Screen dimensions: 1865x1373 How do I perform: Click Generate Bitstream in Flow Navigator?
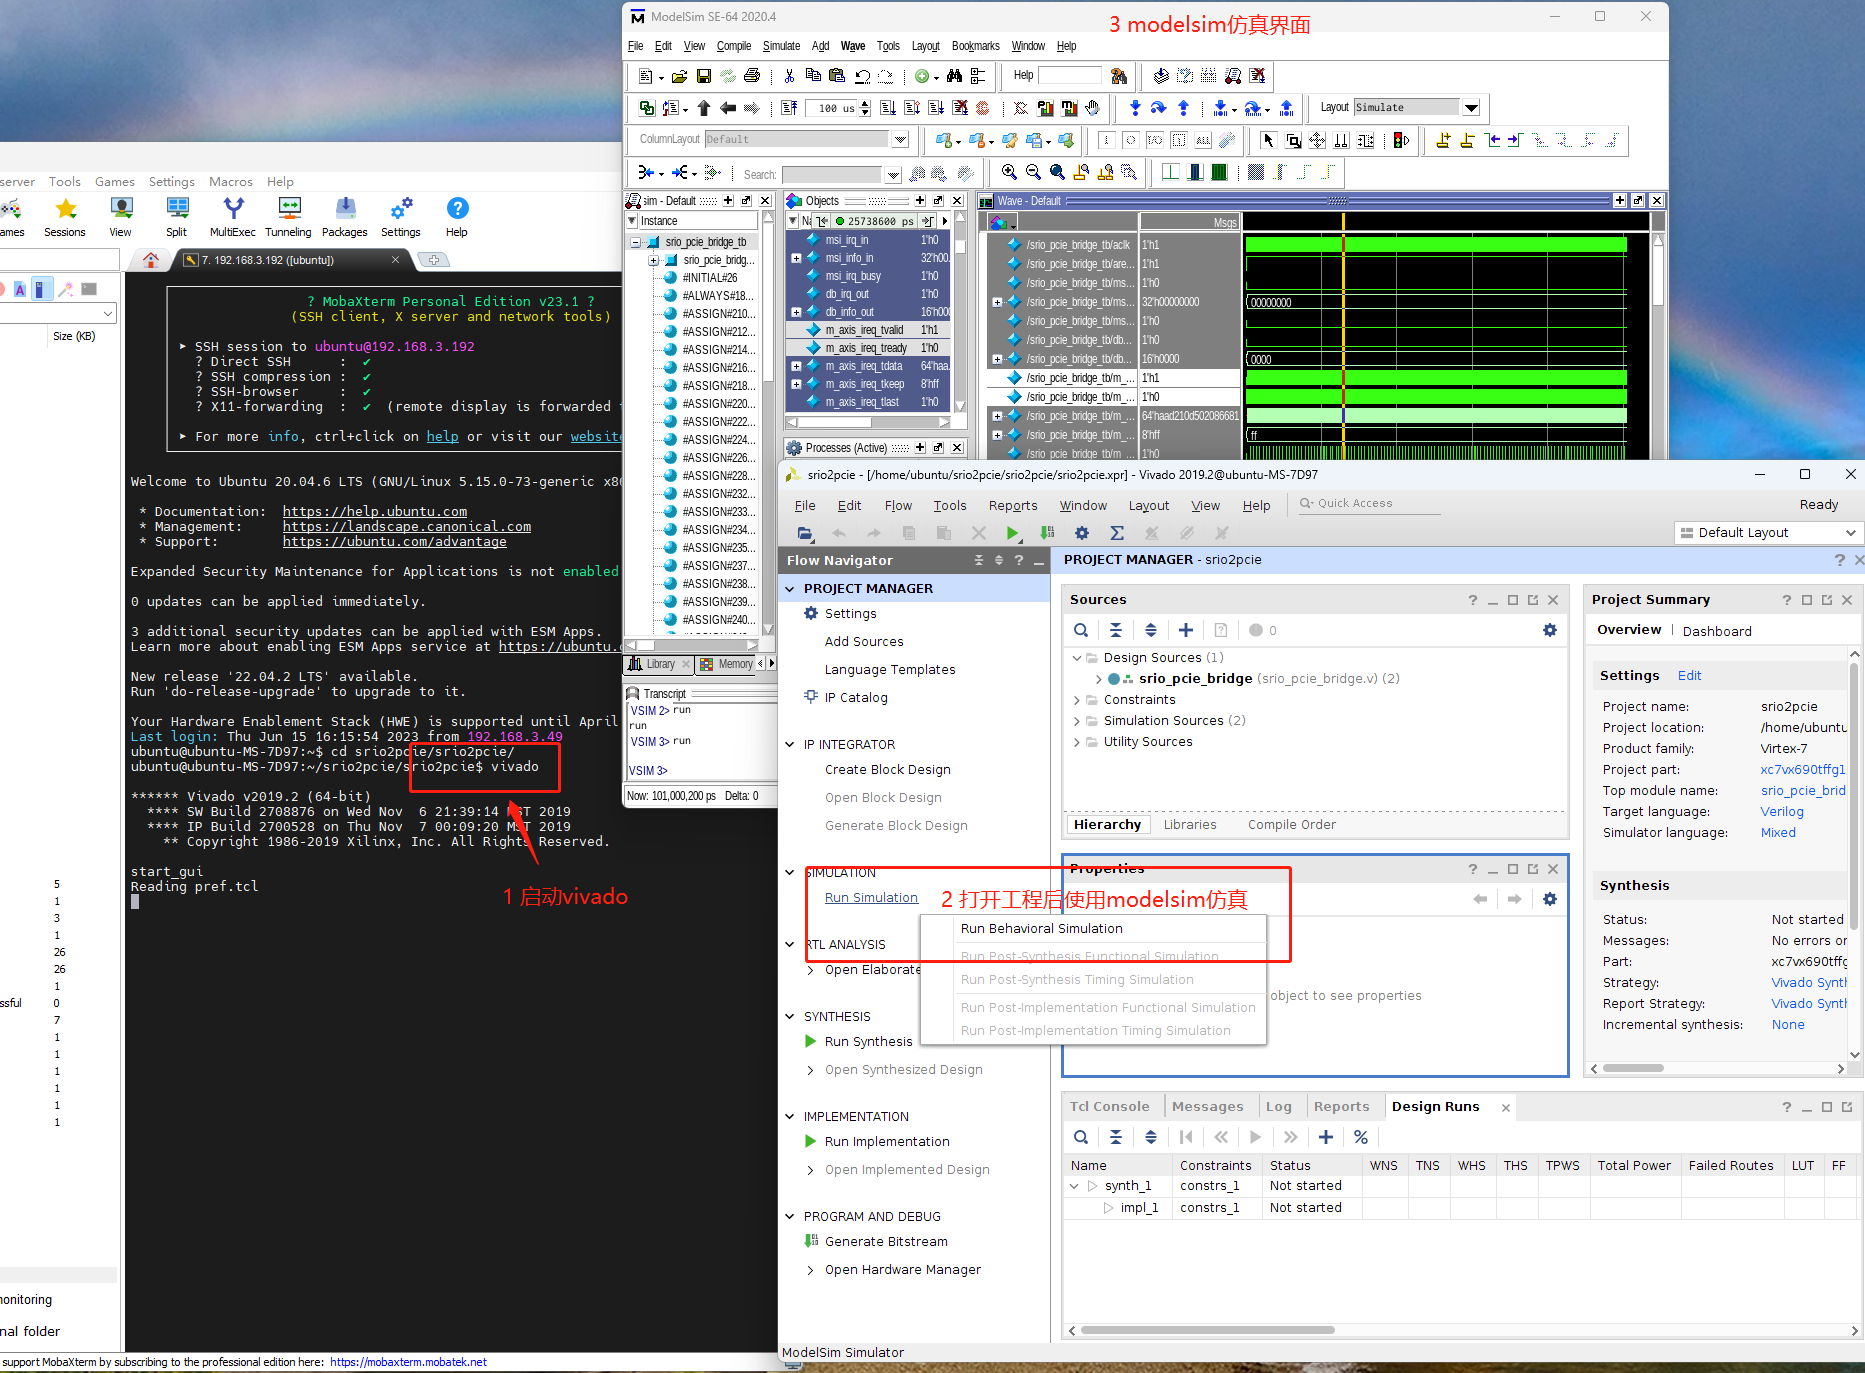(886, 1242)
